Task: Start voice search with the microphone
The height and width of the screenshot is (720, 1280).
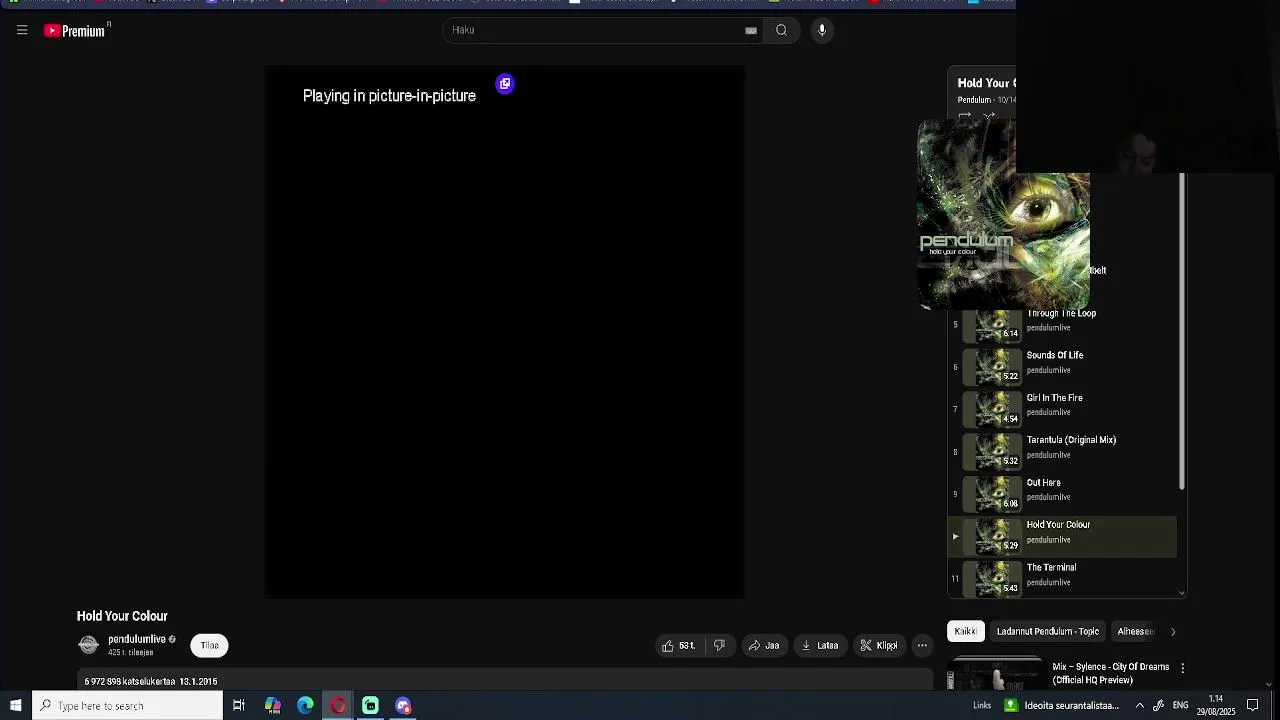Action: [822, 30]
